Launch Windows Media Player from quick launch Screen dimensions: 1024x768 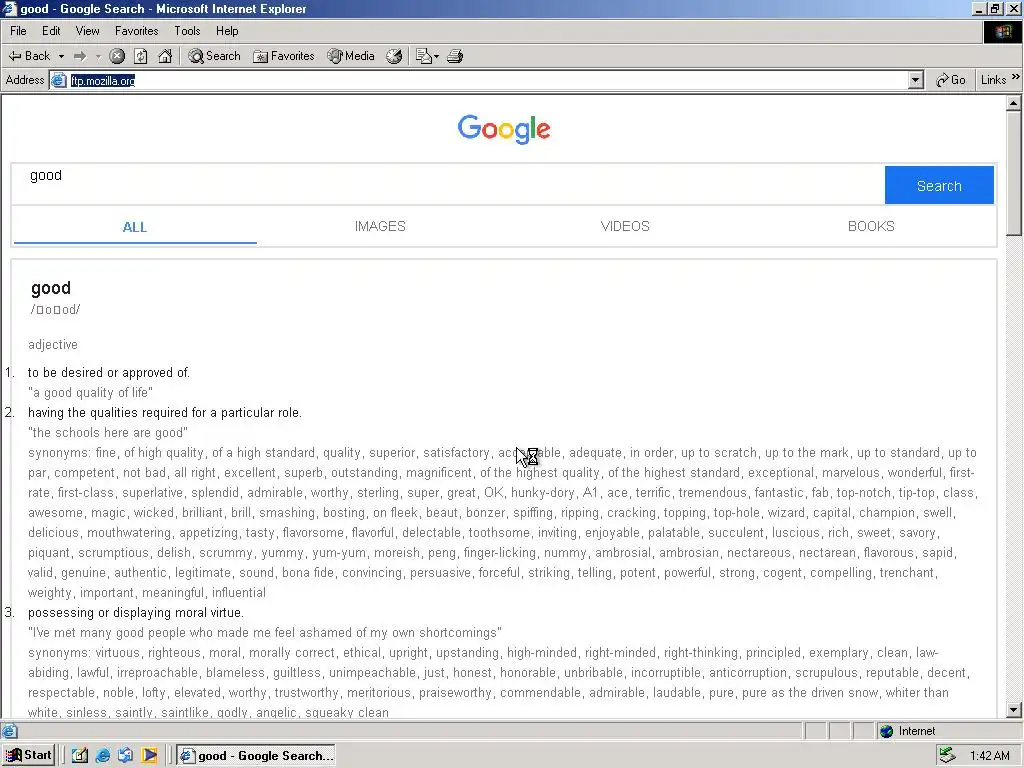point(149,756)
